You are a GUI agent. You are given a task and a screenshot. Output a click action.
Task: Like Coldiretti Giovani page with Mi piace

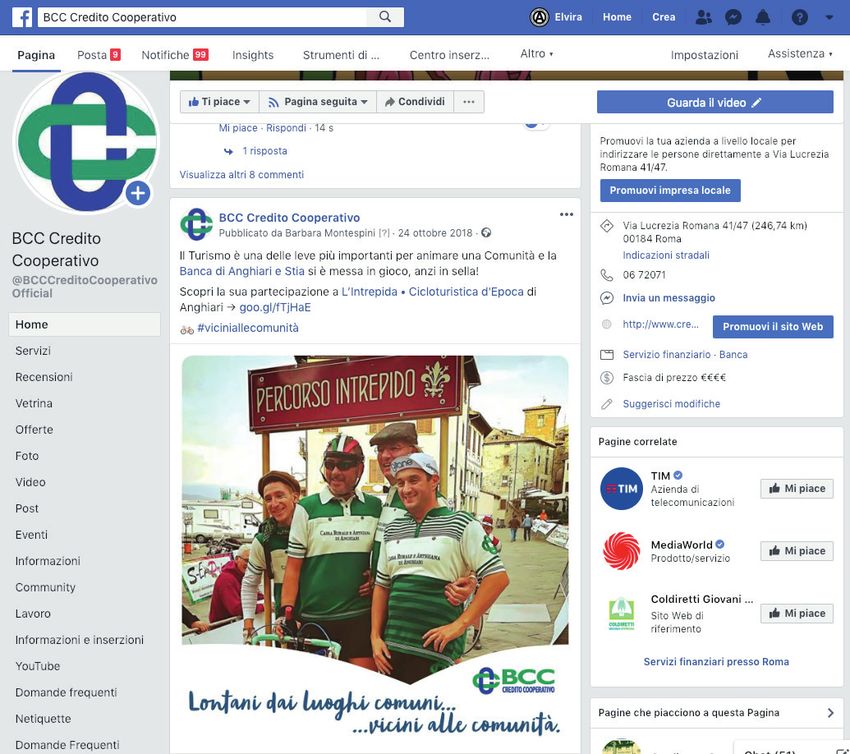(x=797, y=614)
